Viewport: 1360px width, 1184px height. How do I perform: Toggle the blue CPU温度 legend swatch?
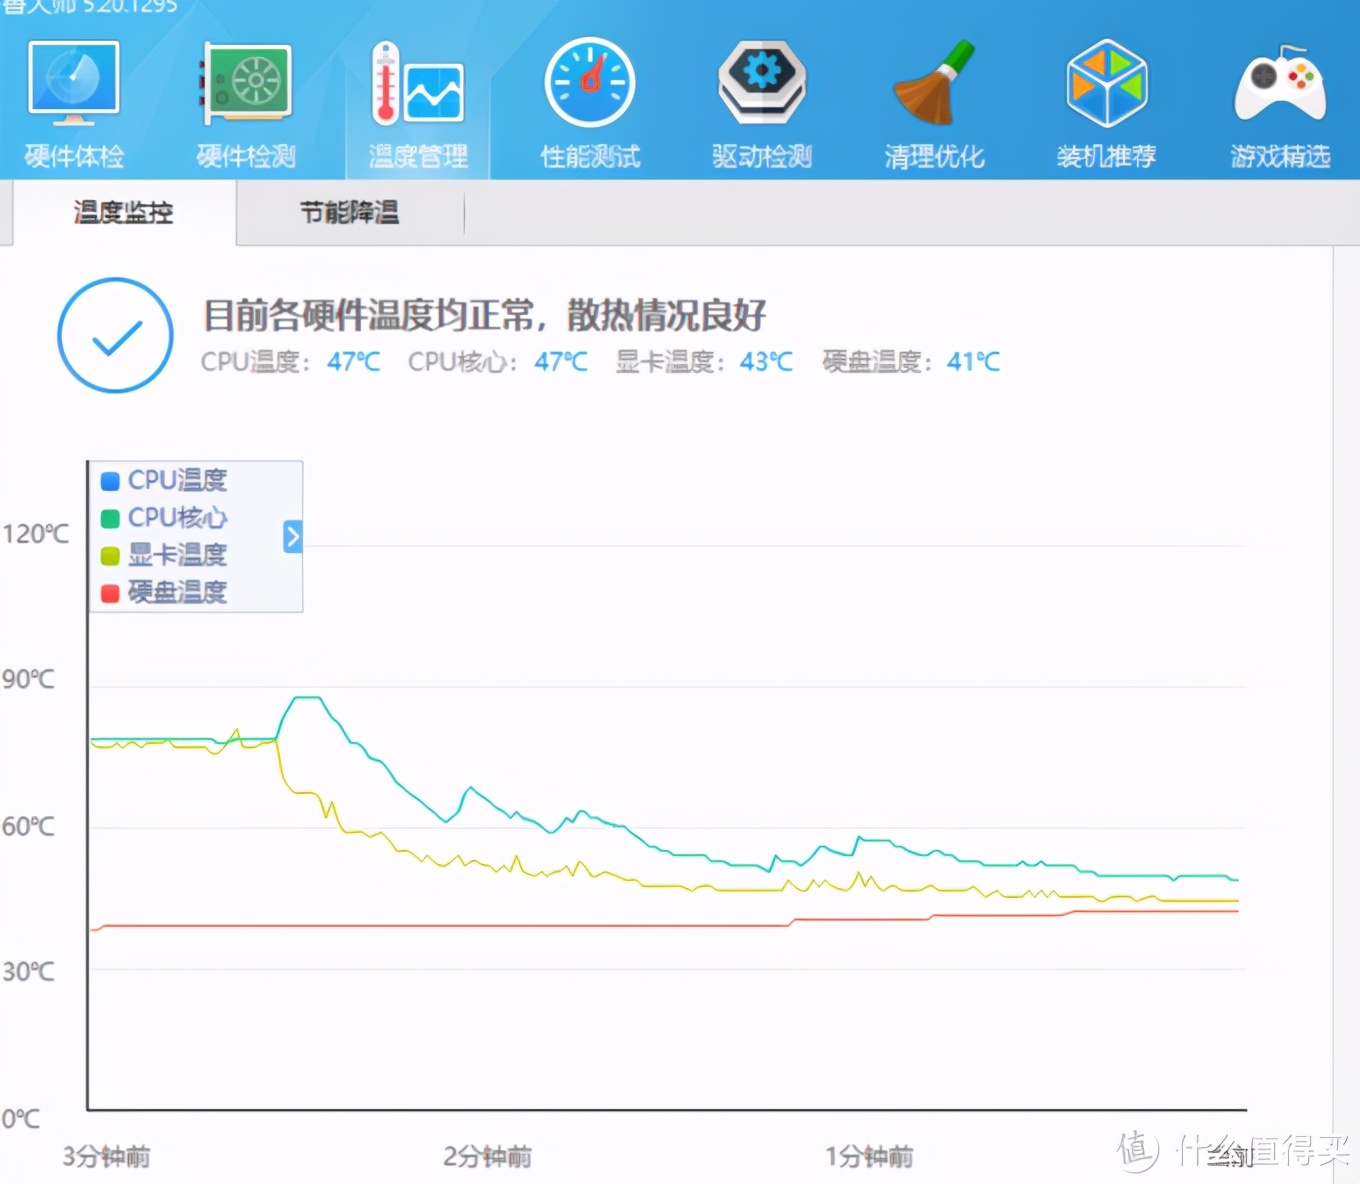(x=110, y=481)
